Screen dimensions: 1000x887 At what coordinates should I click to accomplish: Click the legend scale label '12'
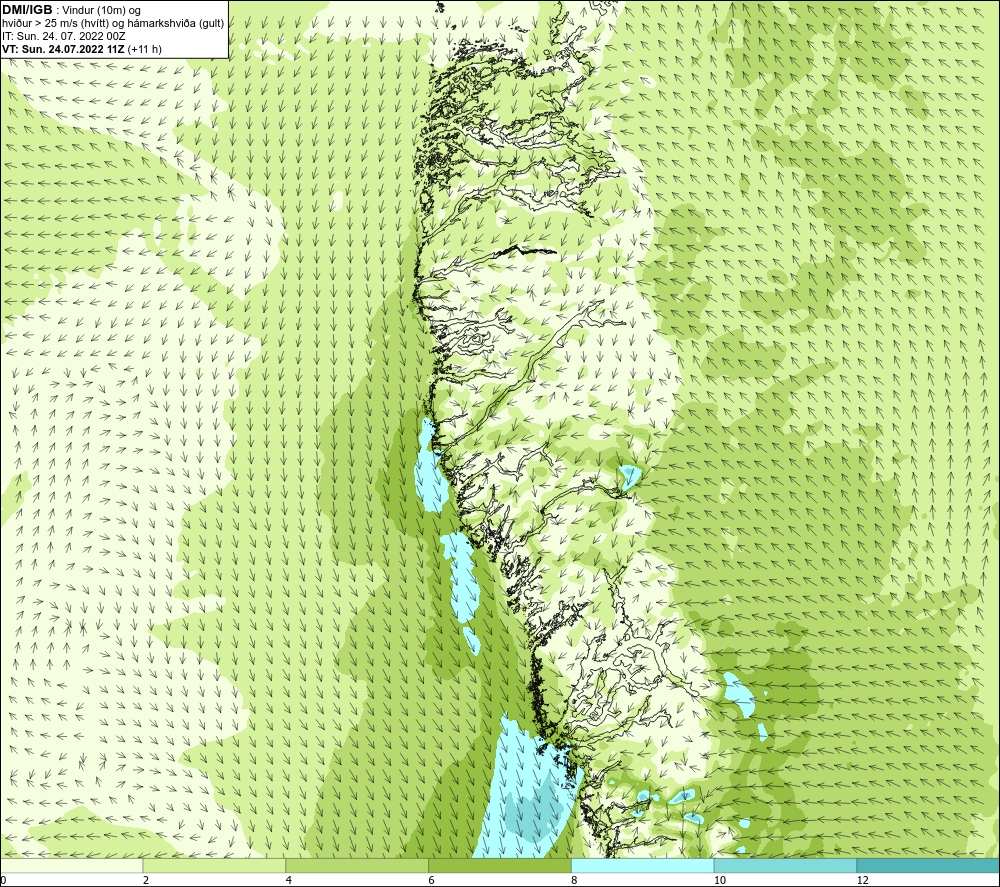point(862,880)
